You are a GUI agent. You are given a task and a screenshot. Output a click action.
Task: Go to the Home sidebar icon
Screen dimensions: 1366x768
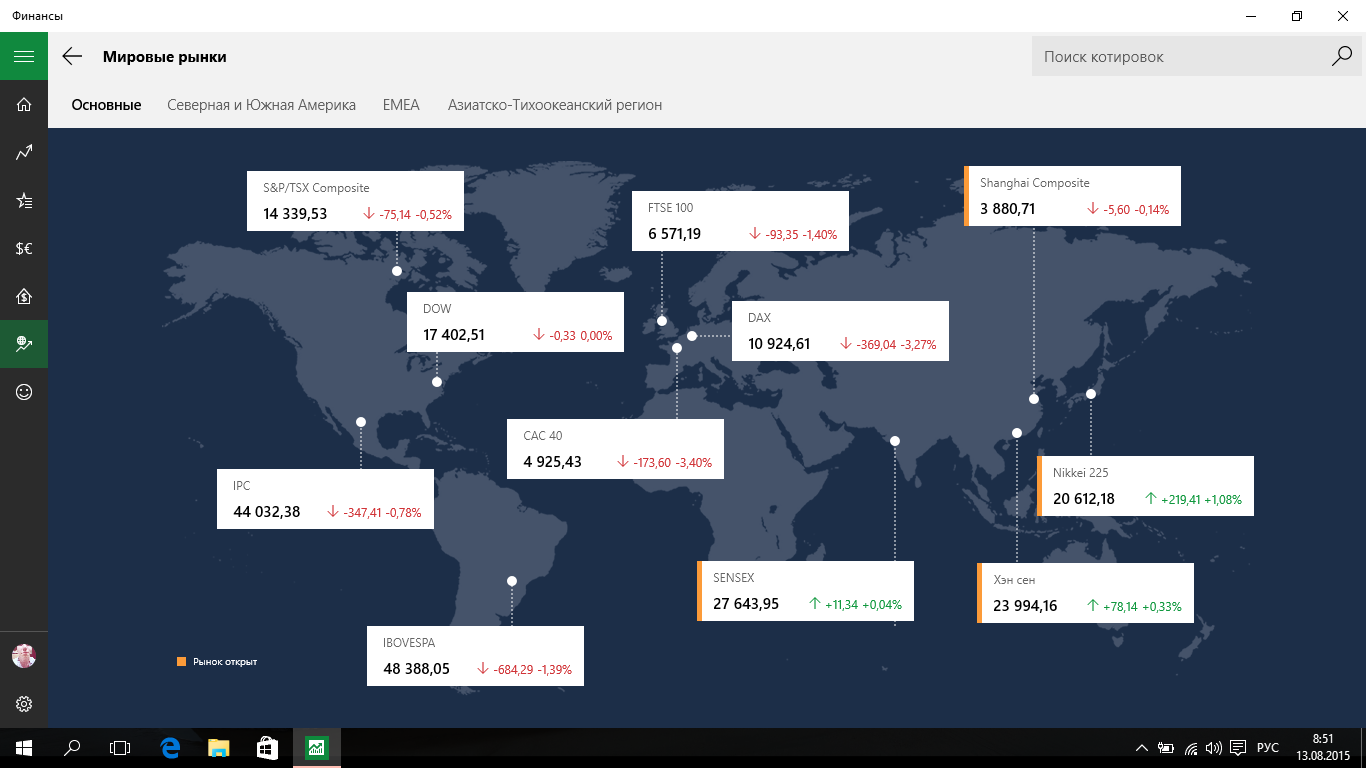pos(24,104)
